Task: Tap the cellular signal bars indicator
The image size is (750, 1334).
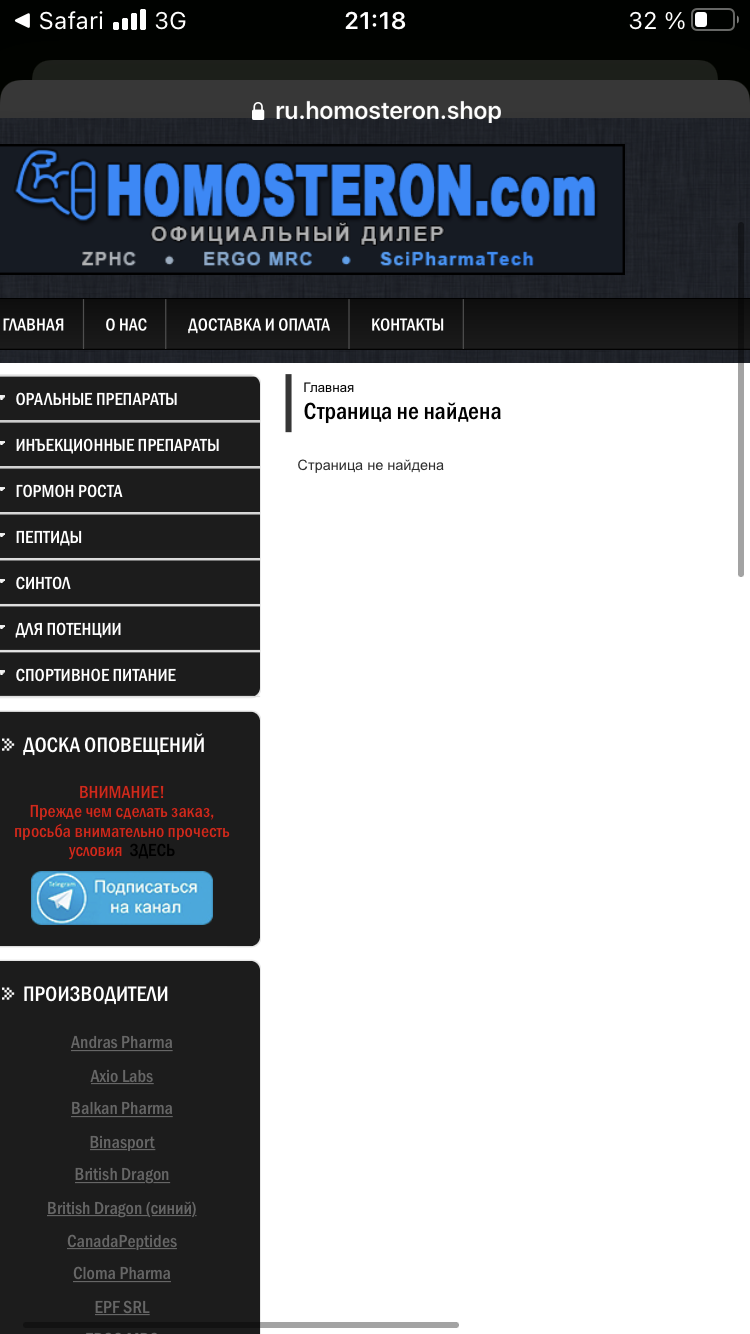Action: pos(129,20)
